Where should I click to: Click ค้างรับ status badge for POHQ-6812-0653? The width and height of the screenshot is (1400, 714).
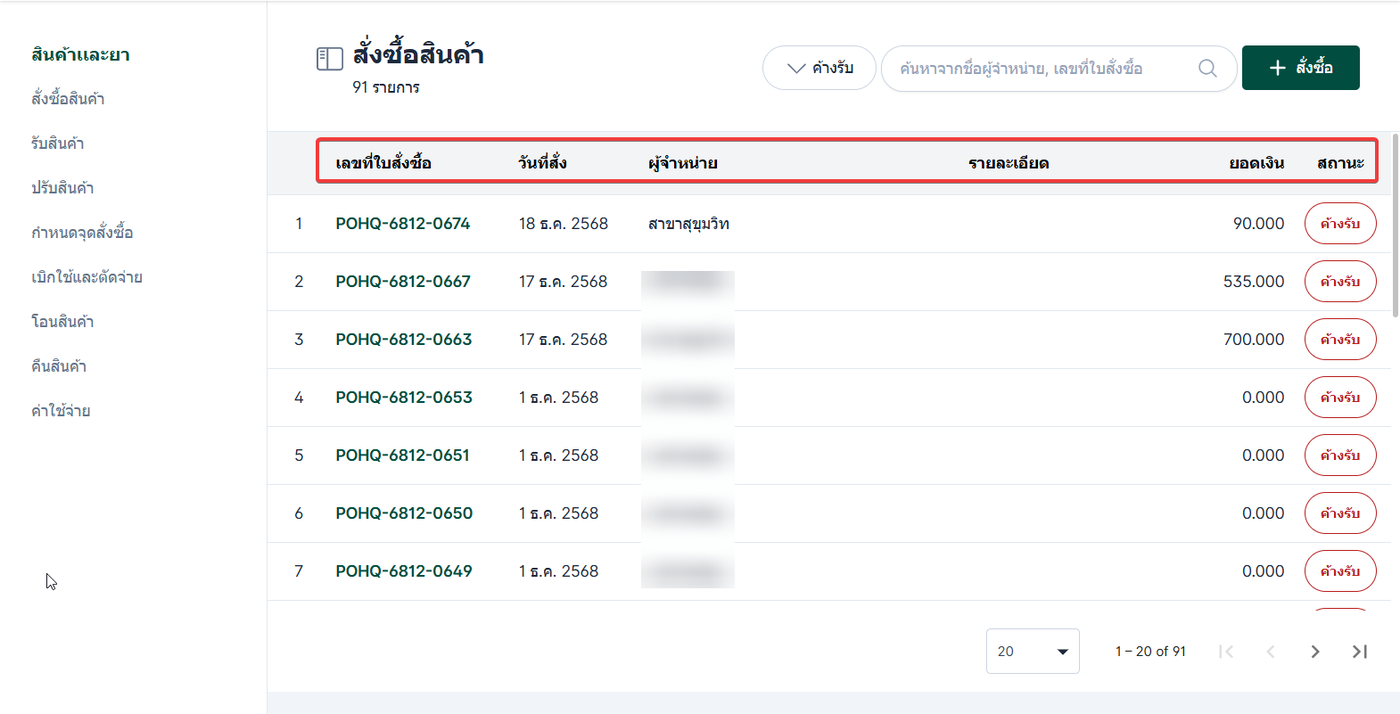tap(1340, 397)
